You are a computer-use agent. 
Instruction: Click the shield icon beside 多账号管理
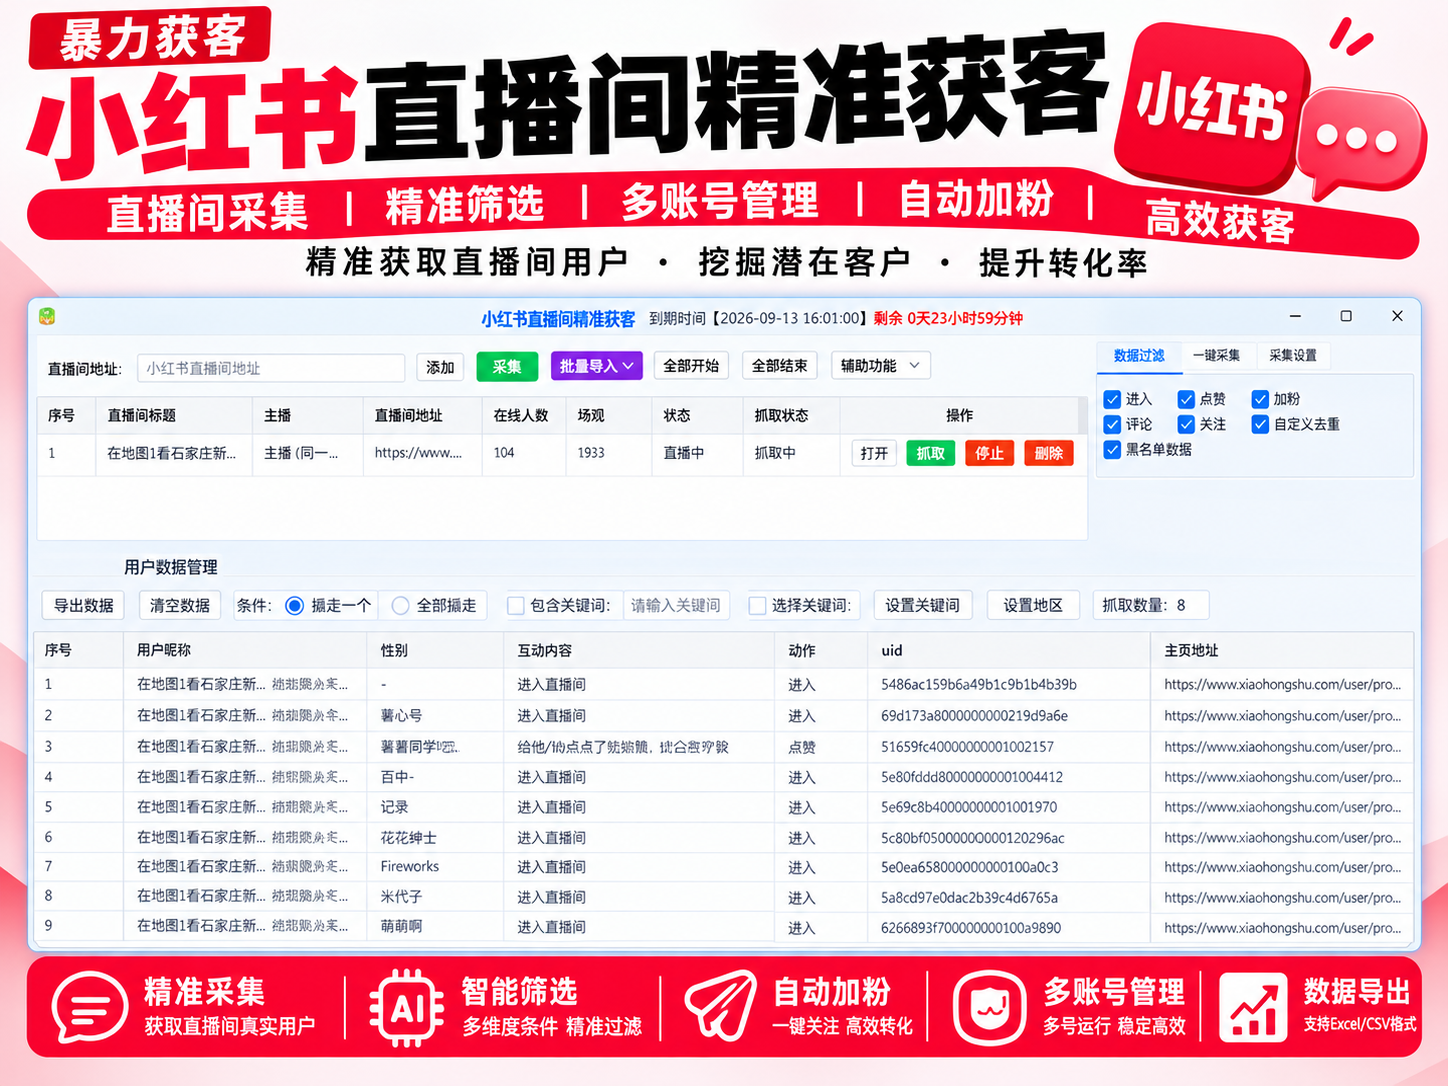pyautogui.click(x=989, y=1008)
